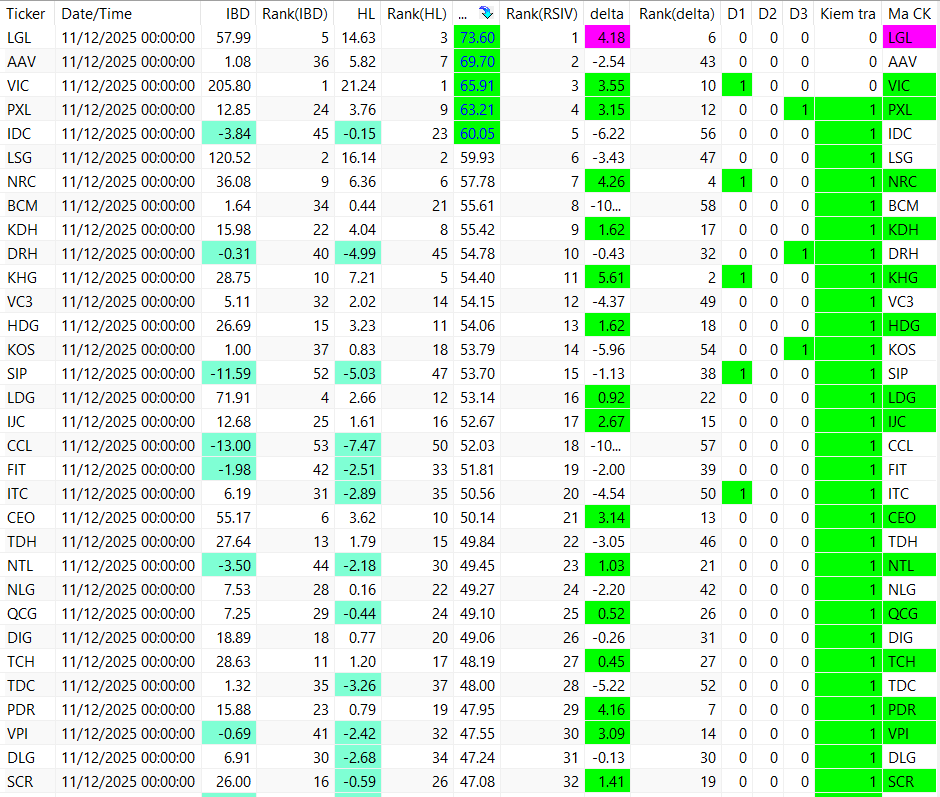Click the HL value 21.24
Viewport: 940px width, 797px height.
coord(358,86)
